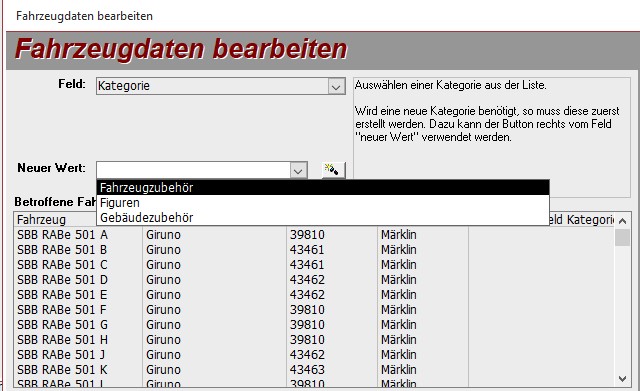Screen dimensions: 640x391
Task: Click 43462 in the SBB RABe 501 D row
Action: (x=307, y=280)
